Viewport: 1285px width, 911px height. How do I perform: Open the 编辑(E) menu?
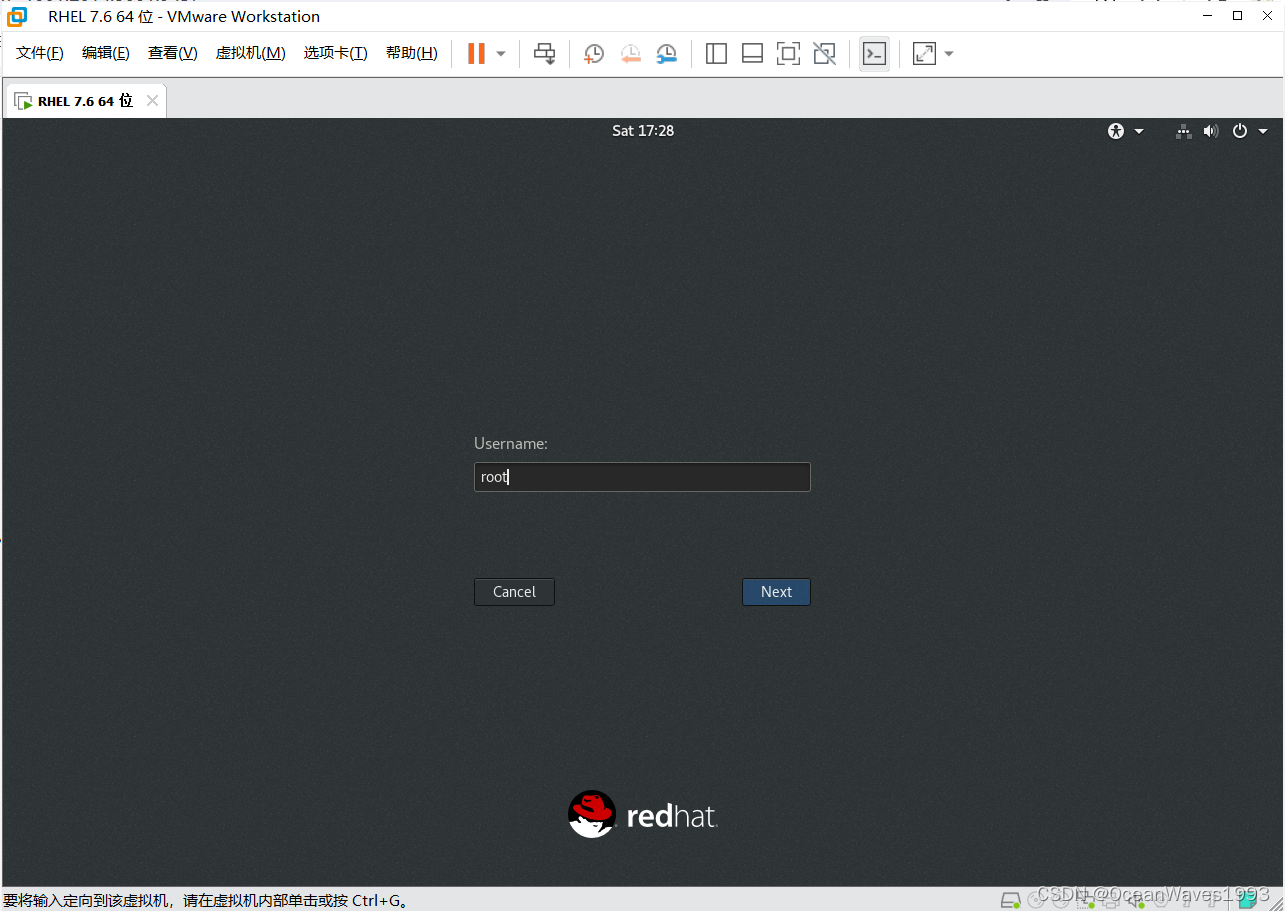click(106, 53)
